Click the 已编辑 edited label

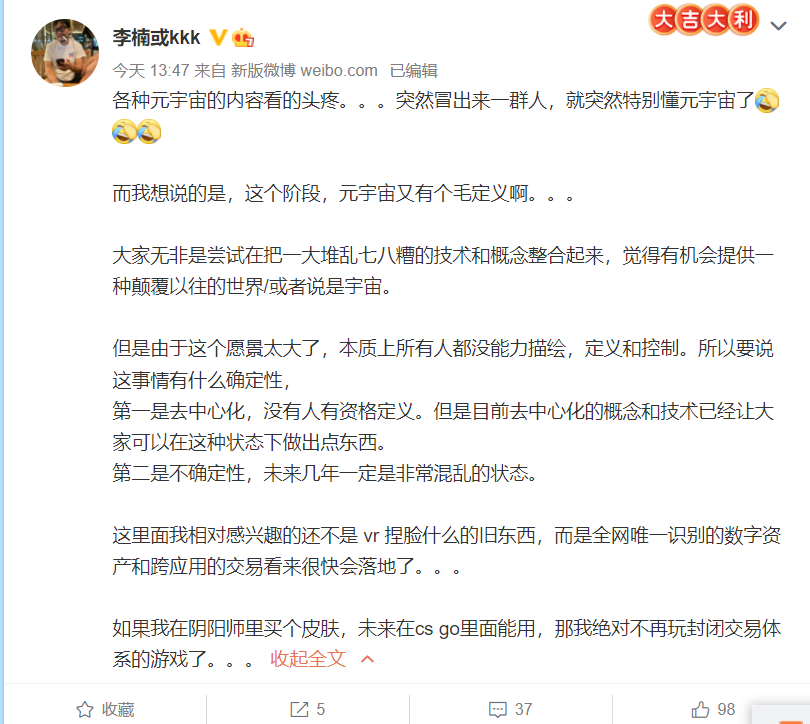tap(413, 70)
